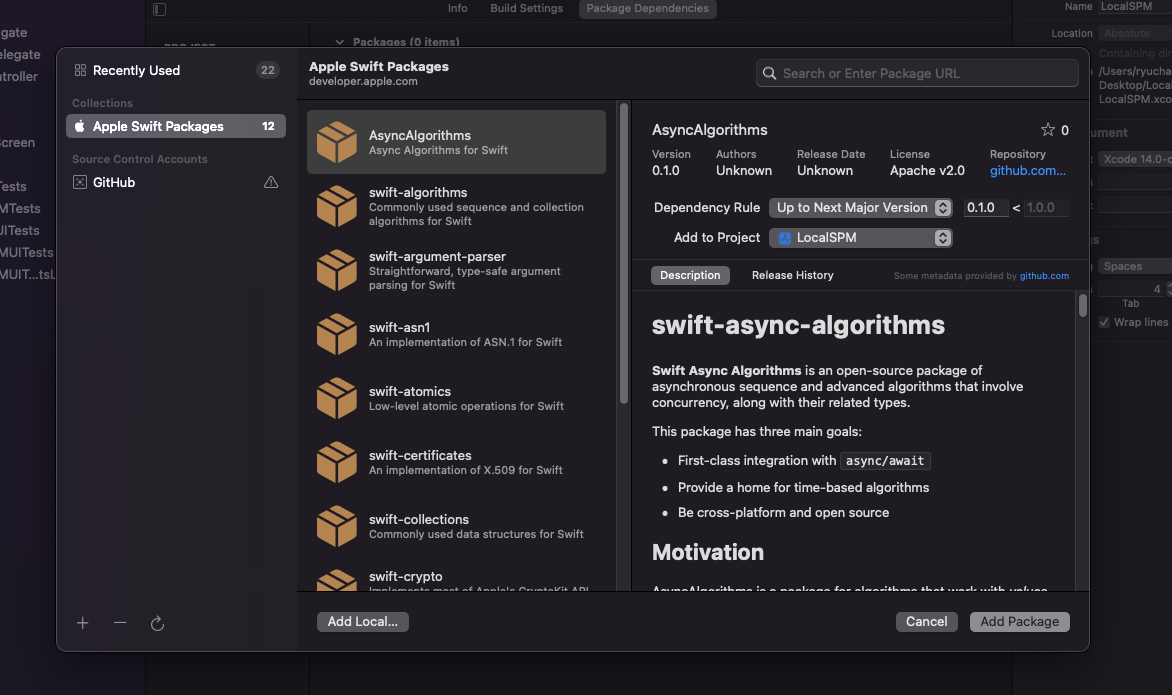1172x695 pixels.
Task: Select the GitHub source control account
Action: pos(176,182)
